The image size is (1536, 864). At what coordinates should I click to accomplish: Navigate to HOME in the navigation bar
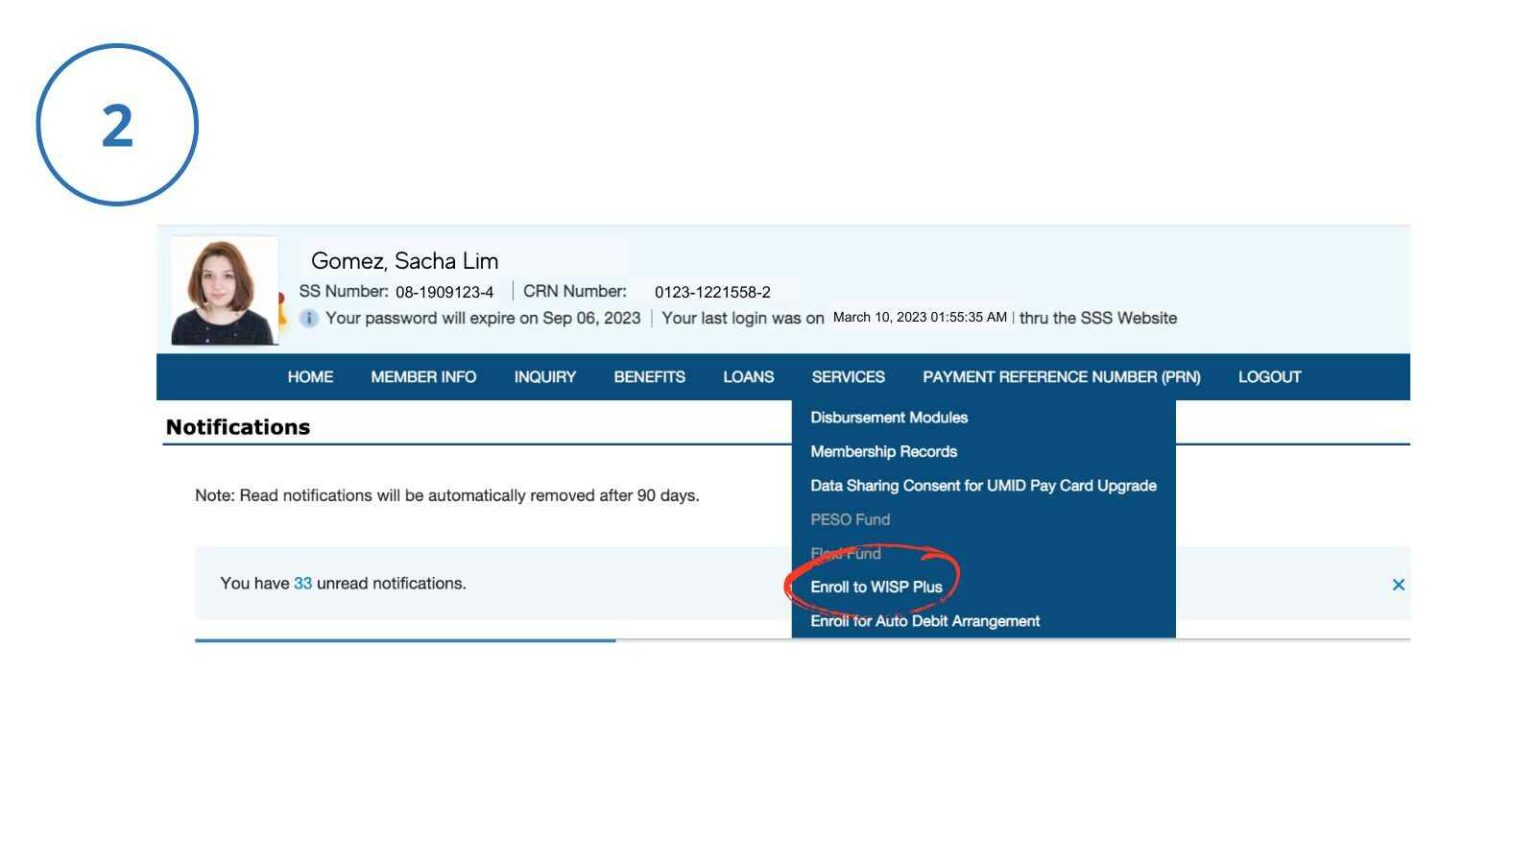click(x=309, y=377)
